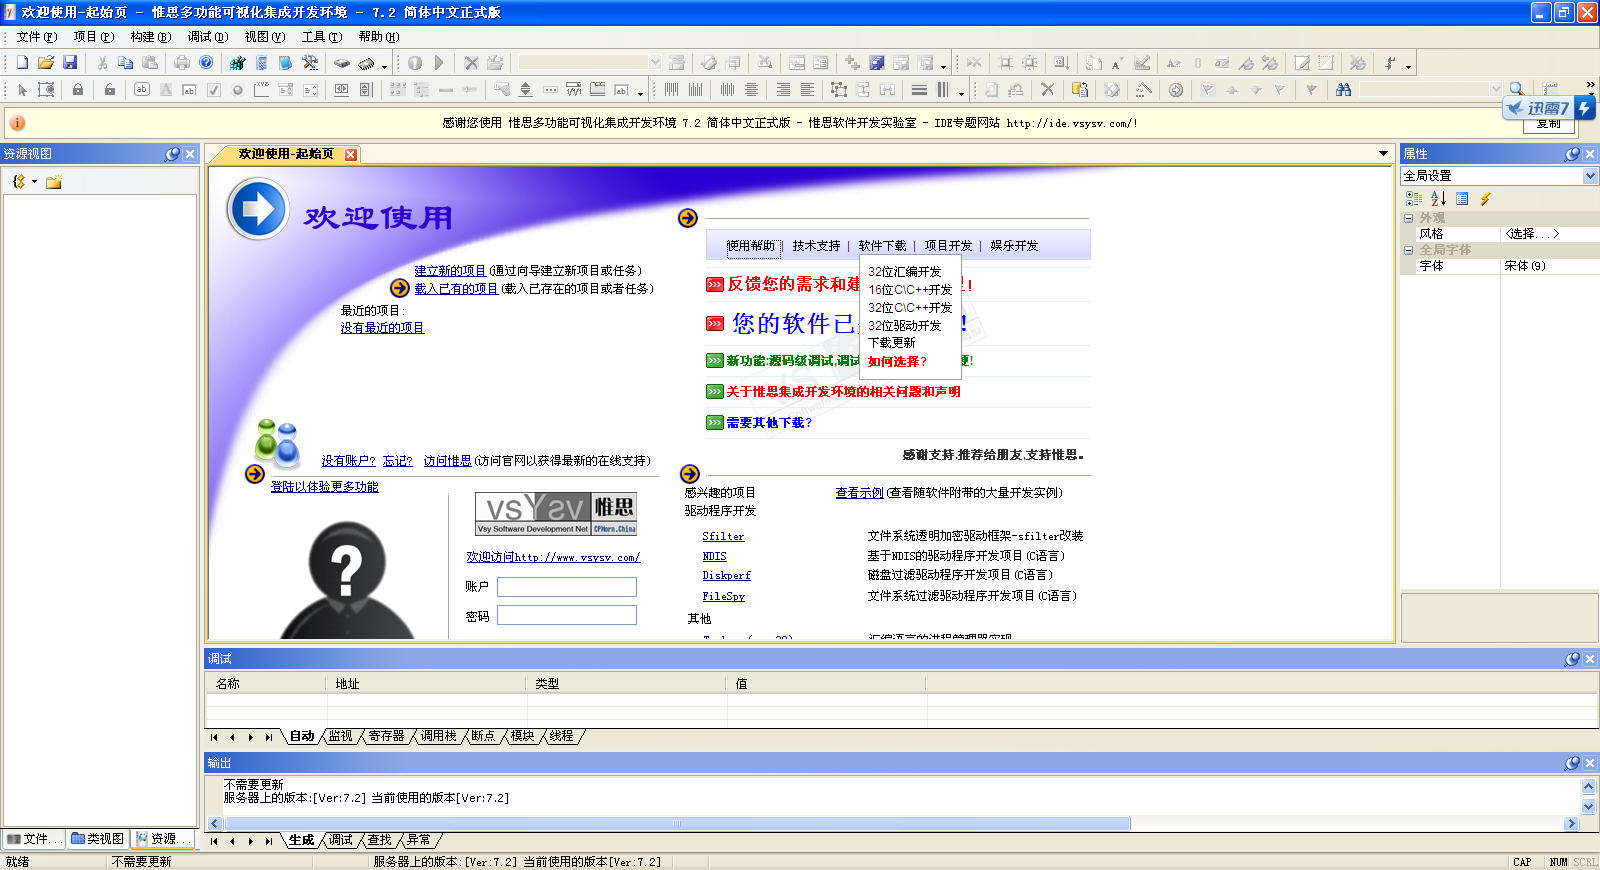This screenshot has width=1600, height=870.
Task: Click the chip hardware icon in toolbar
Action: coord(366,62)
